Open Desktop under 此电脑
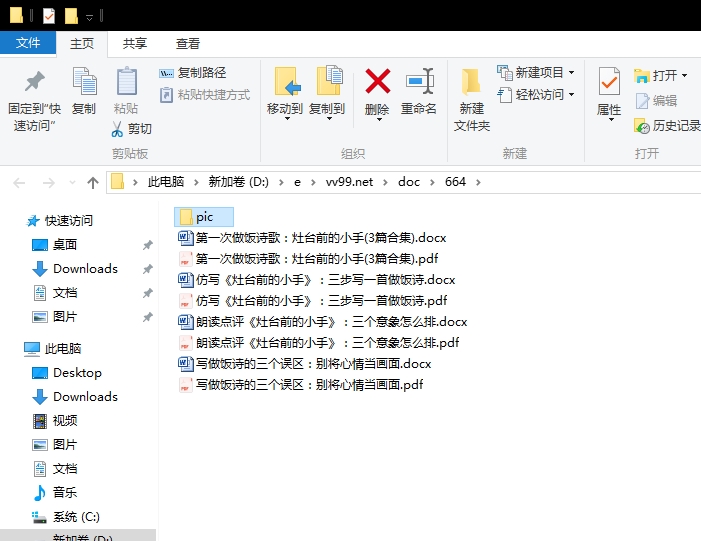Image resolution: width=701 pixels, height=541 pixels. click(x=67, y=372)
